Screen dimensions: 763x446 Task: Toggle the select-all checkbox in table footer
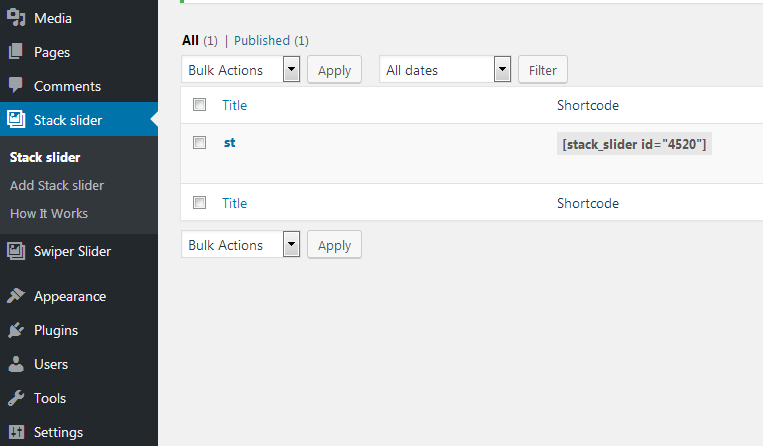tap(200, 202)
